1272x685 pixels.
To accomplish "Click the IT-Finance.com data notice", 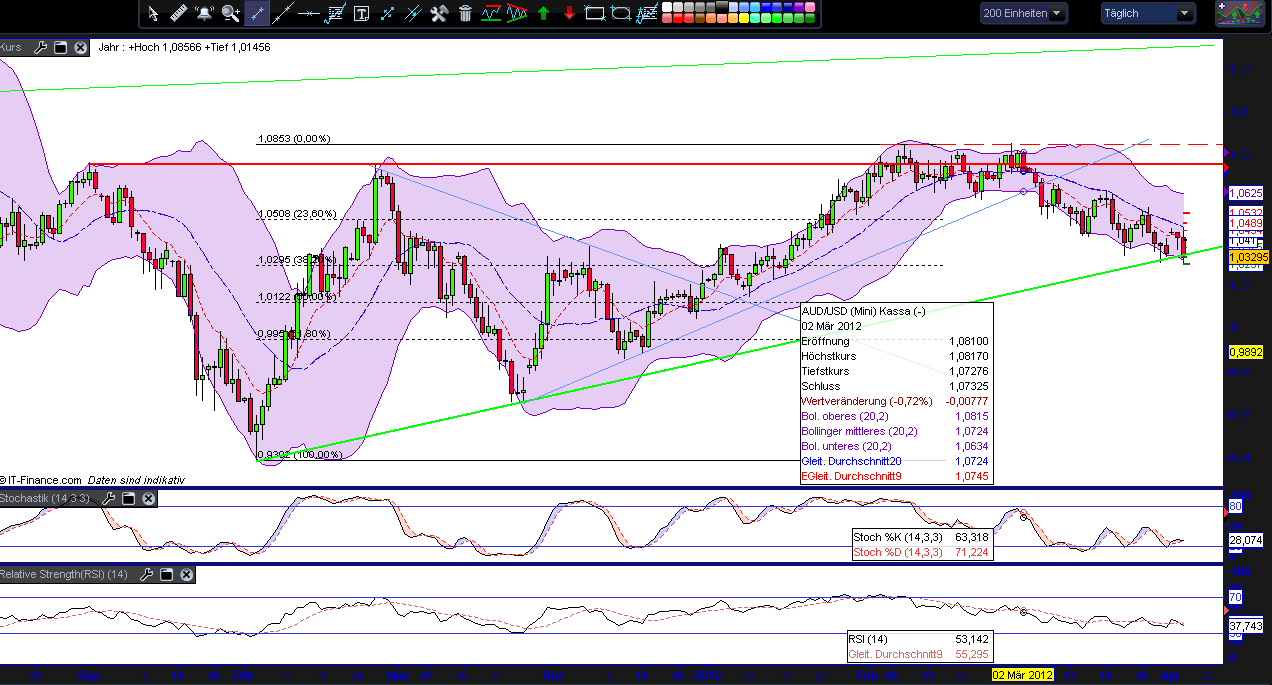I will pyautogui.click(x=92, y=480).
